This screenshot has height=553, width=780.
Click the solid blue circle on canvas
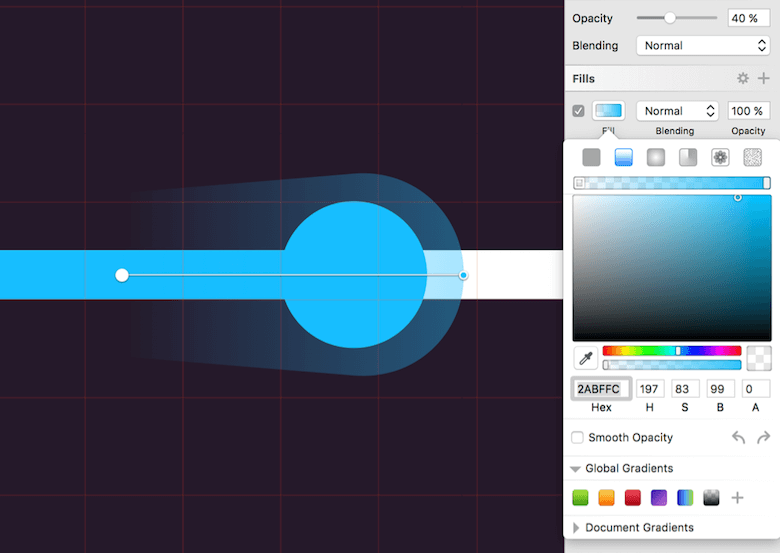click(x=354, y=275)
